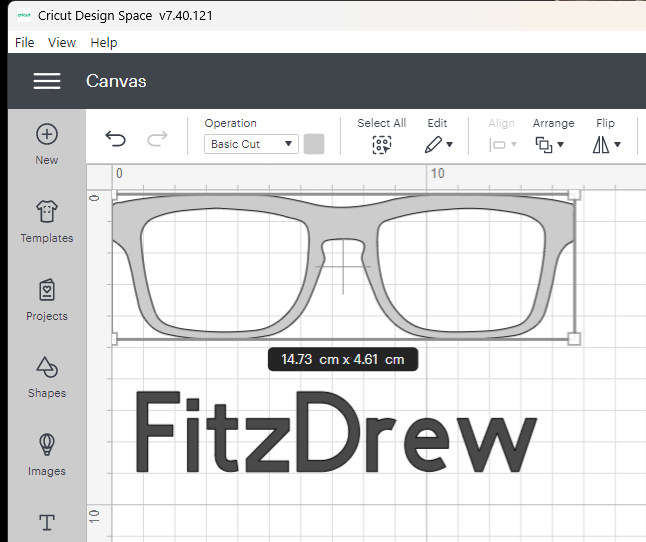The image size is (646, 542).
Task: Click the gray operation color swatch
Action: (x=314, y=144)
